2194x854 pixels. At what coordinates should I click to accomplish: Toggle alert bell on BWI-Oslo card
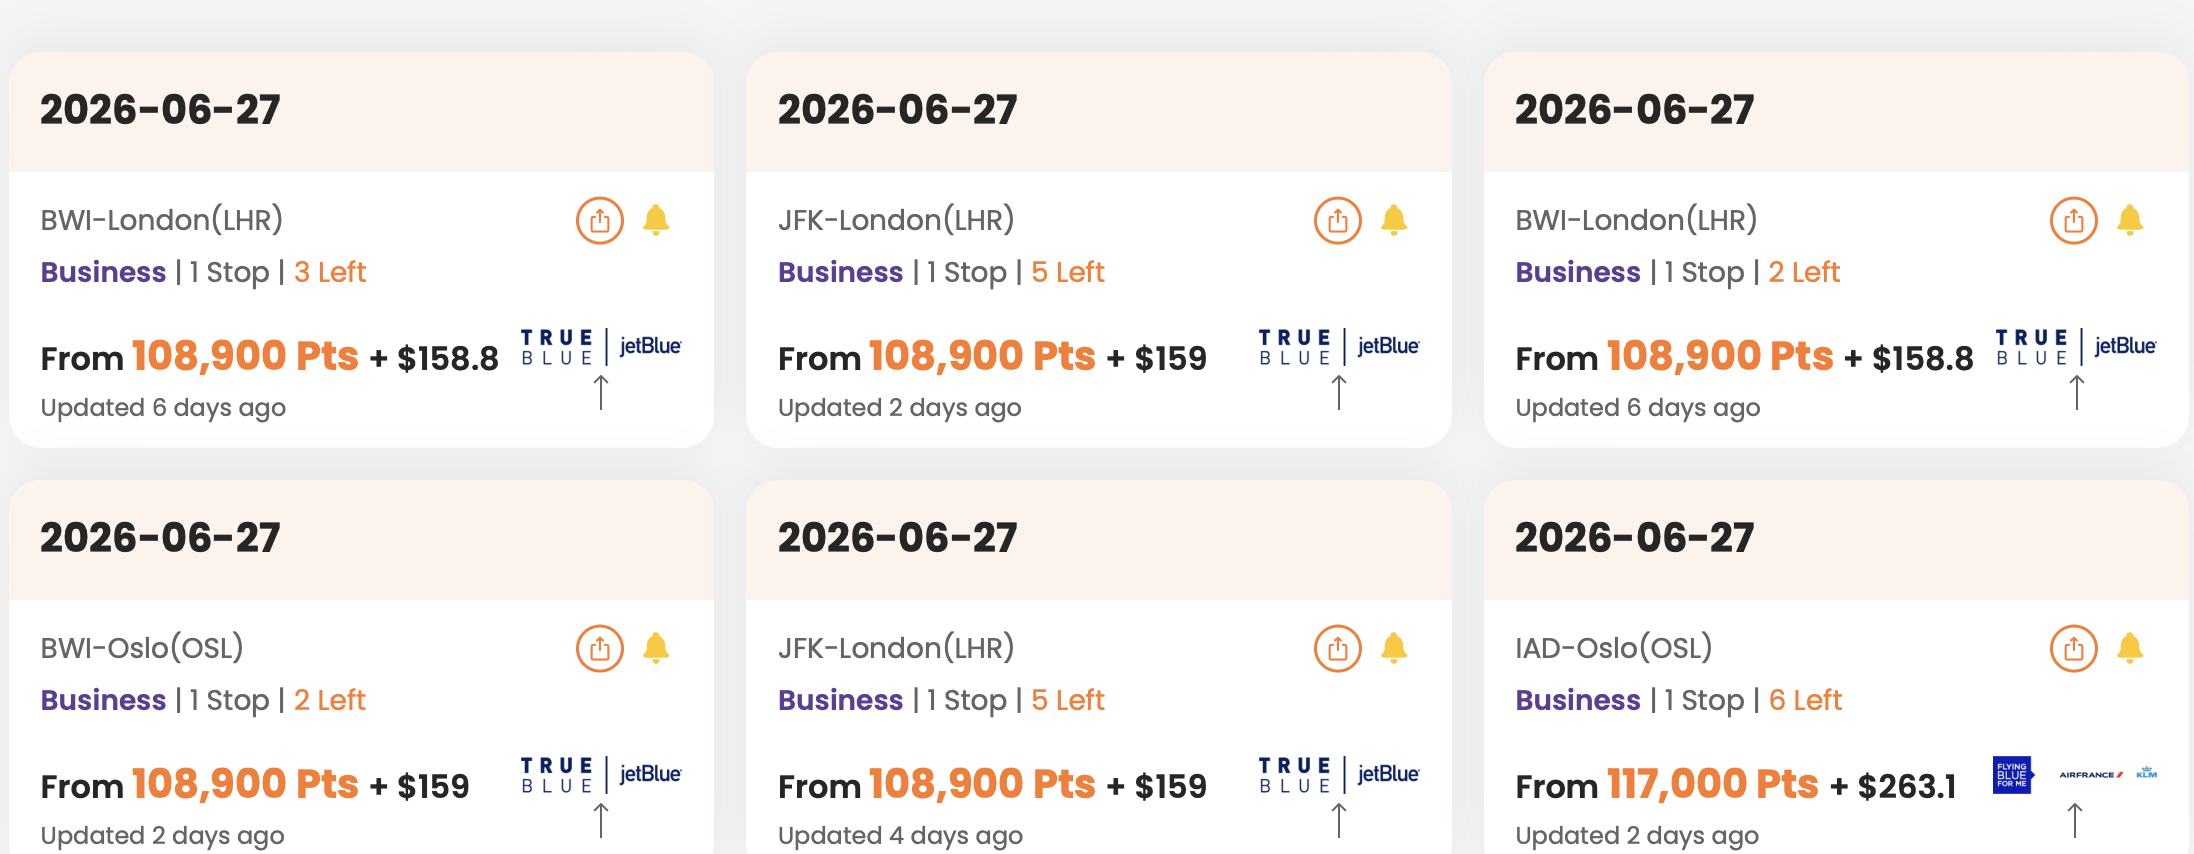pyautogui.click(x=656, y=648)
